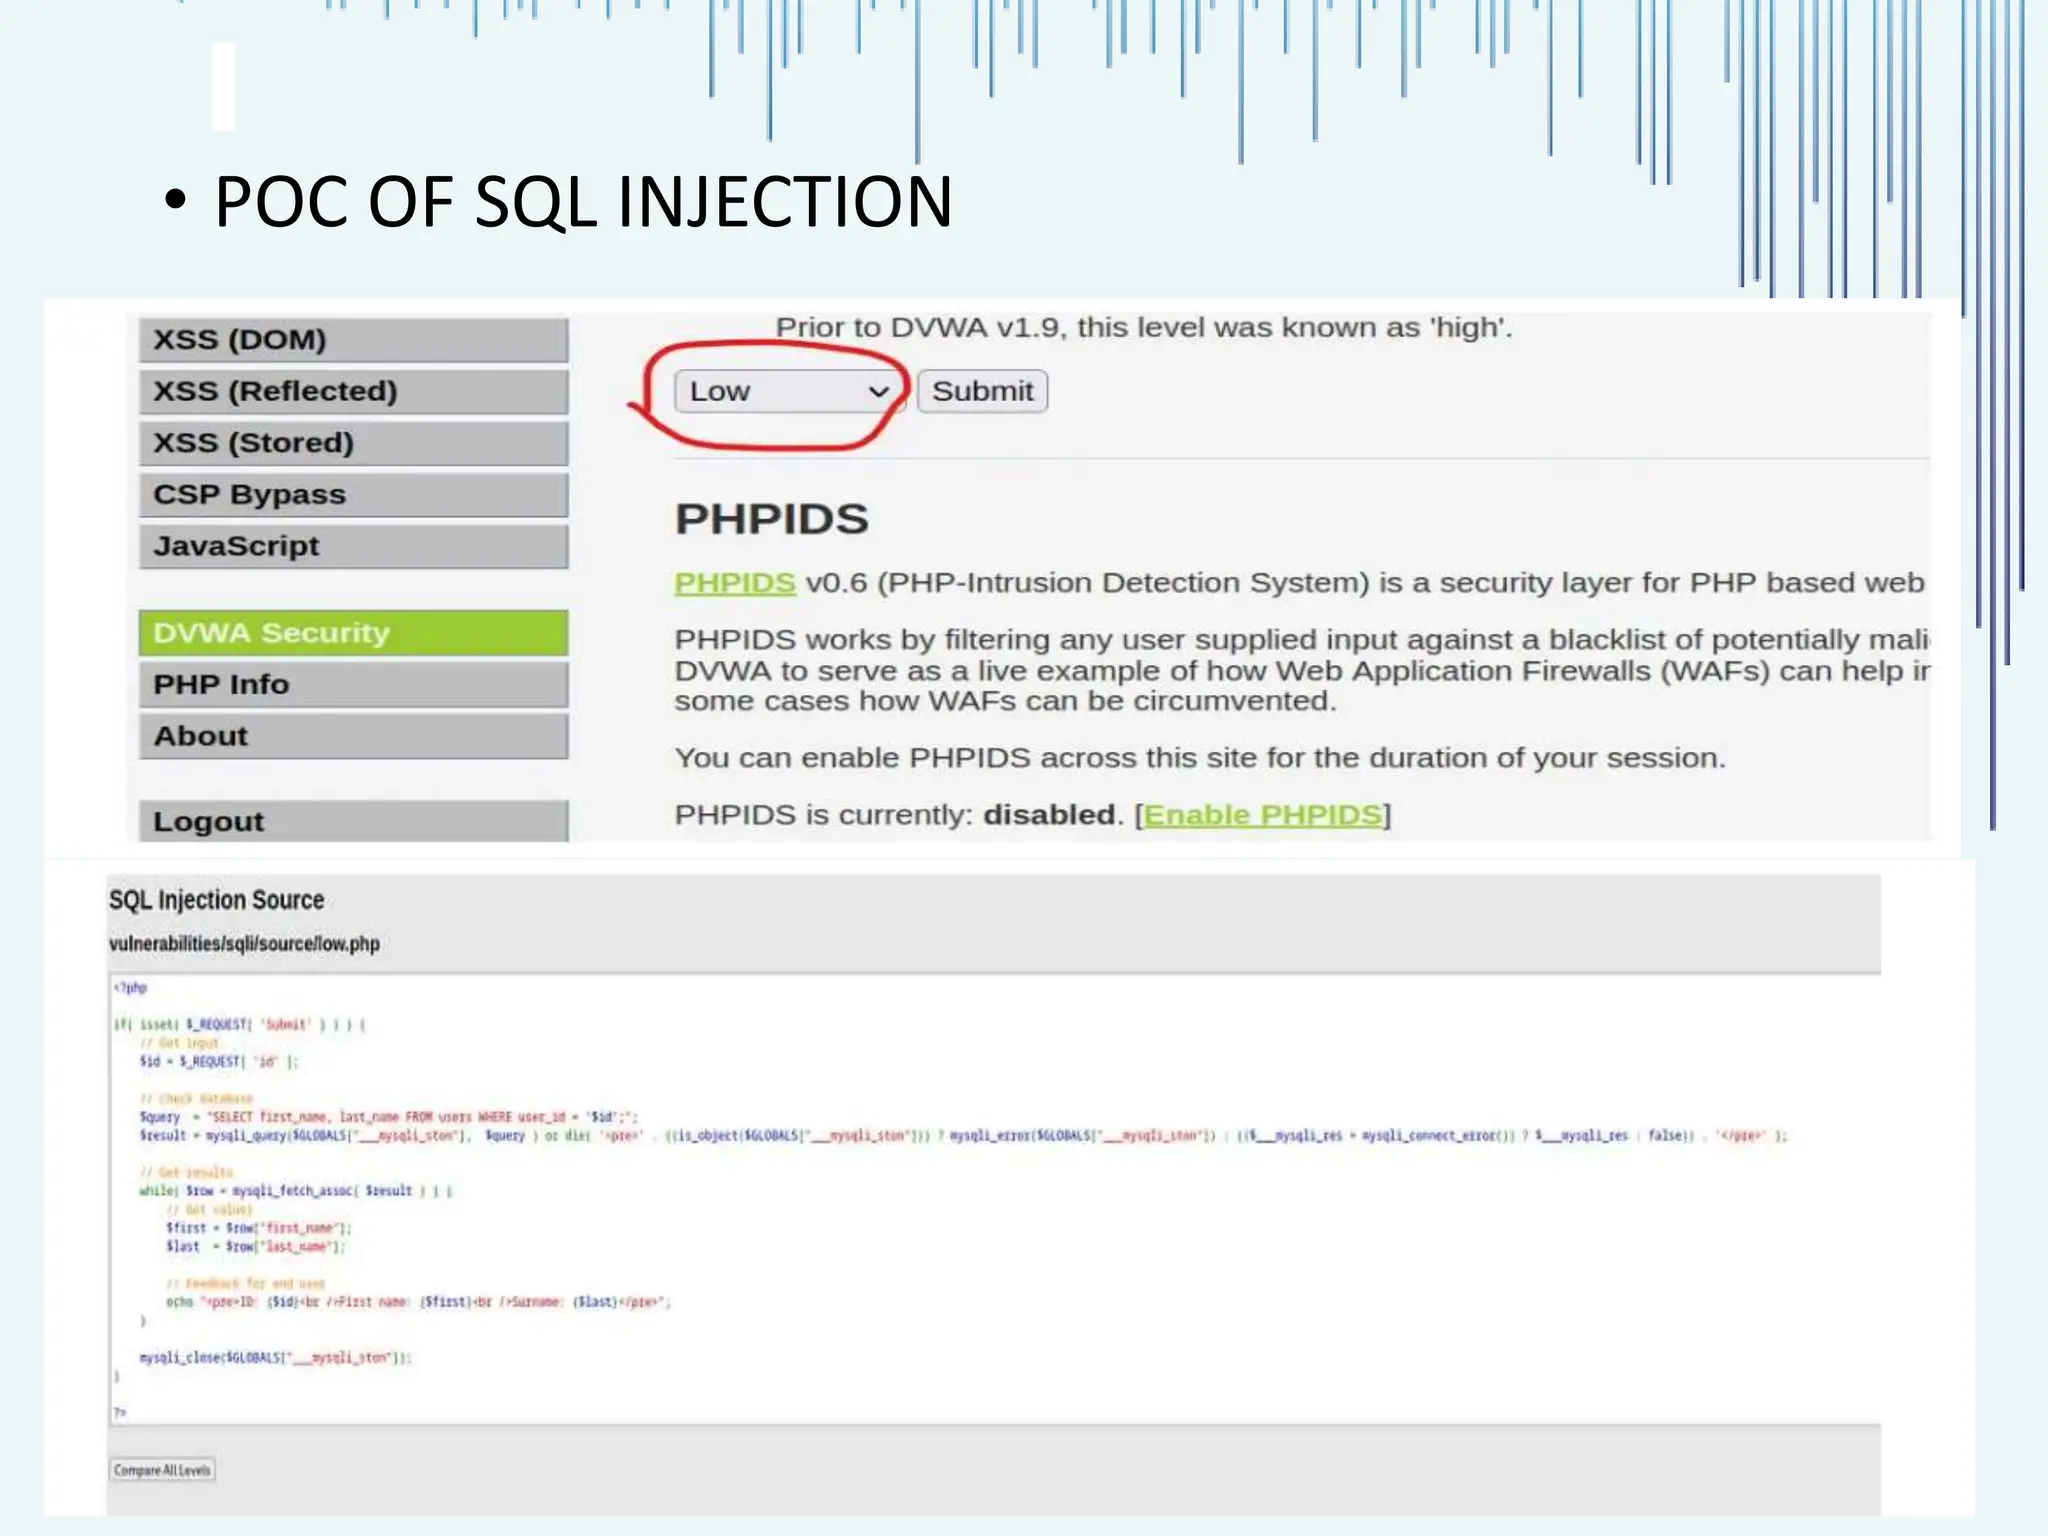Open the security level dropdown showing Low
2048x1536 pixels.
[789, 391]
